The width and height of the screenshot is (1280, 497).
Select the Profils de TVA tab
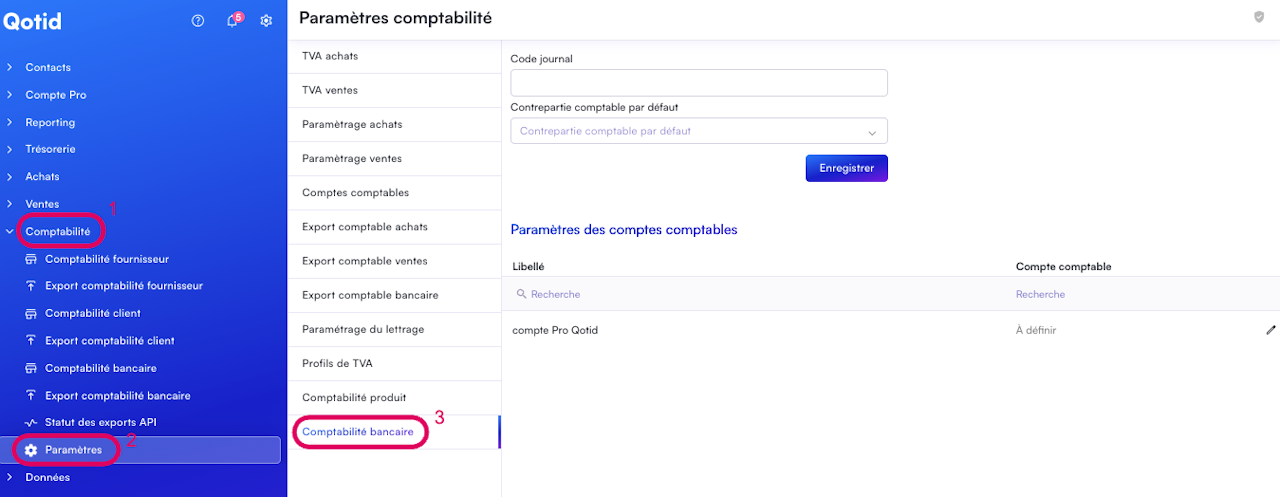[337, 363]
